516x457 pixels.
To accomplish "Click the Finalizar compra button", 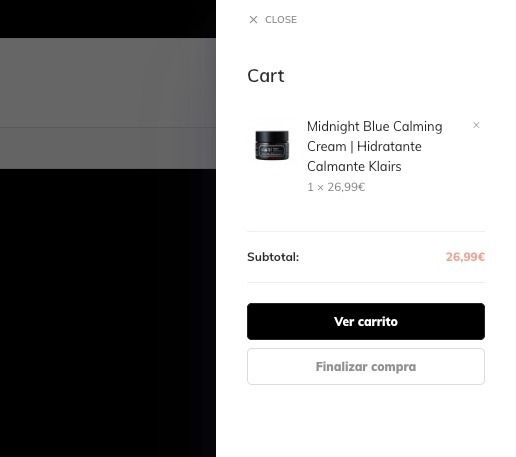I will [366, 366].
